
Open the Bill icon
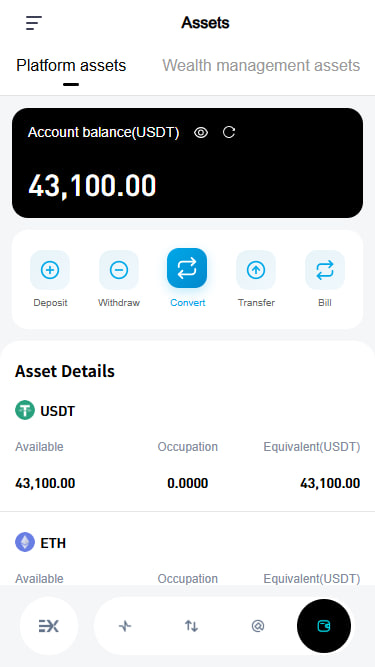click(x=325, y=270)
